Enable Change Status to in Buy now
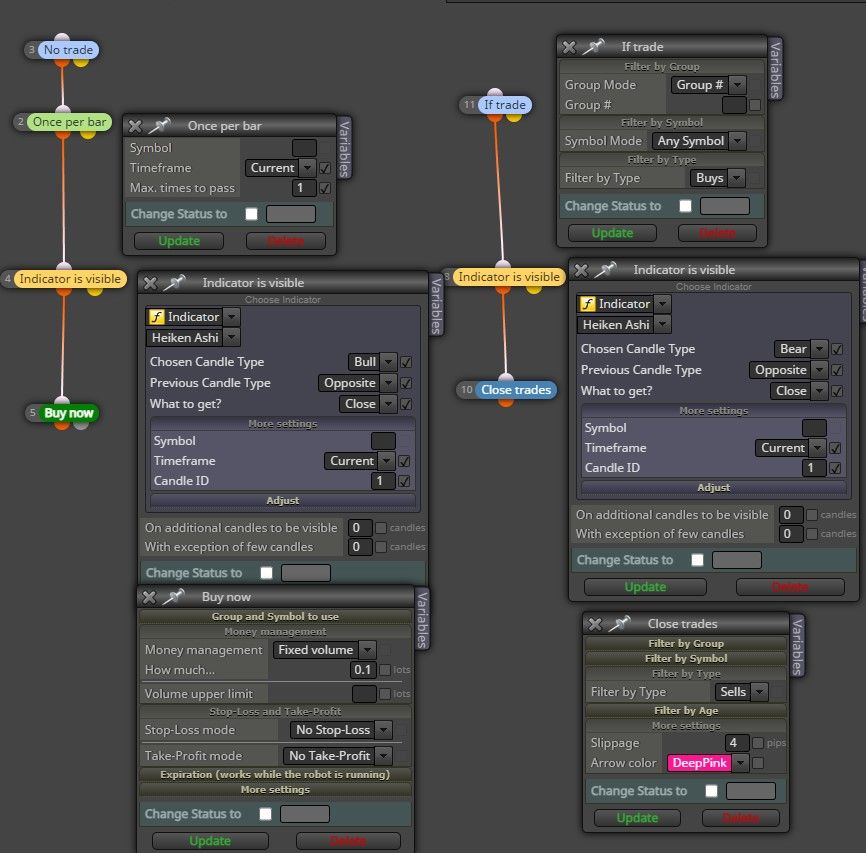The image size is (866, 853). [x=266, y=814]
